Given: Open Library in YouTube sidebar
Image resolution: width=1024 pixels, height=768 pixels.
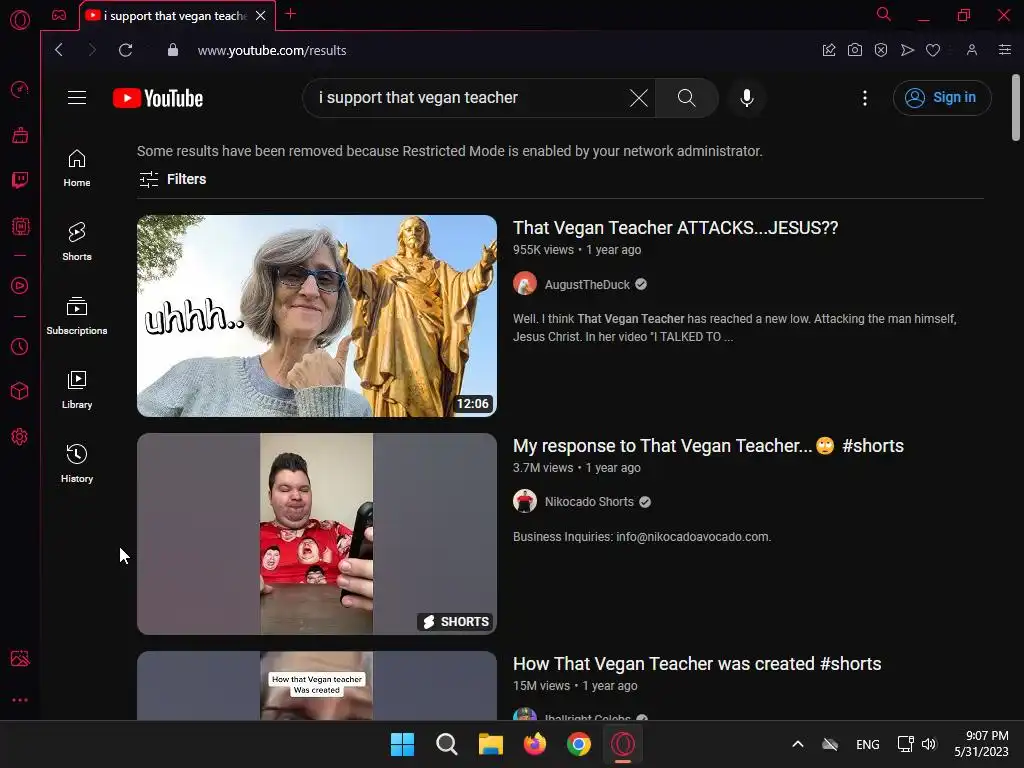Looking at the screenshot, I should tap(77, 390).
